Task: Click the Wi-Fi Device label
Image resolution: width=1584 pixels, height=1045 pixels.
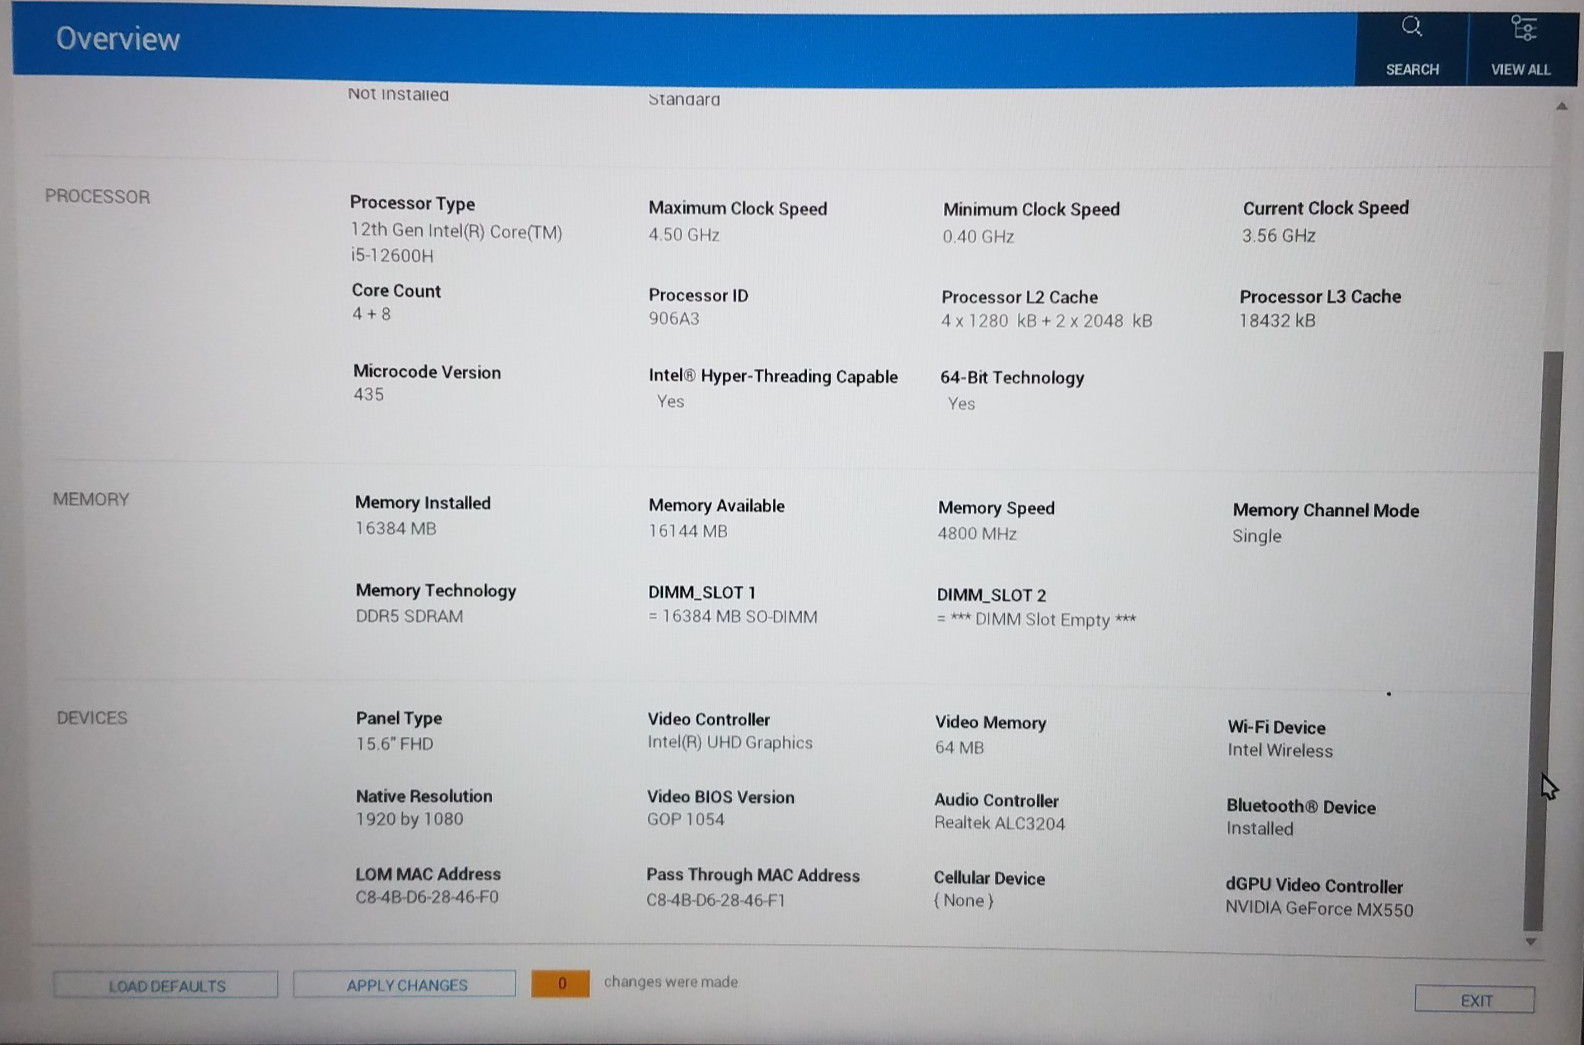Action: coord(1277,728)
